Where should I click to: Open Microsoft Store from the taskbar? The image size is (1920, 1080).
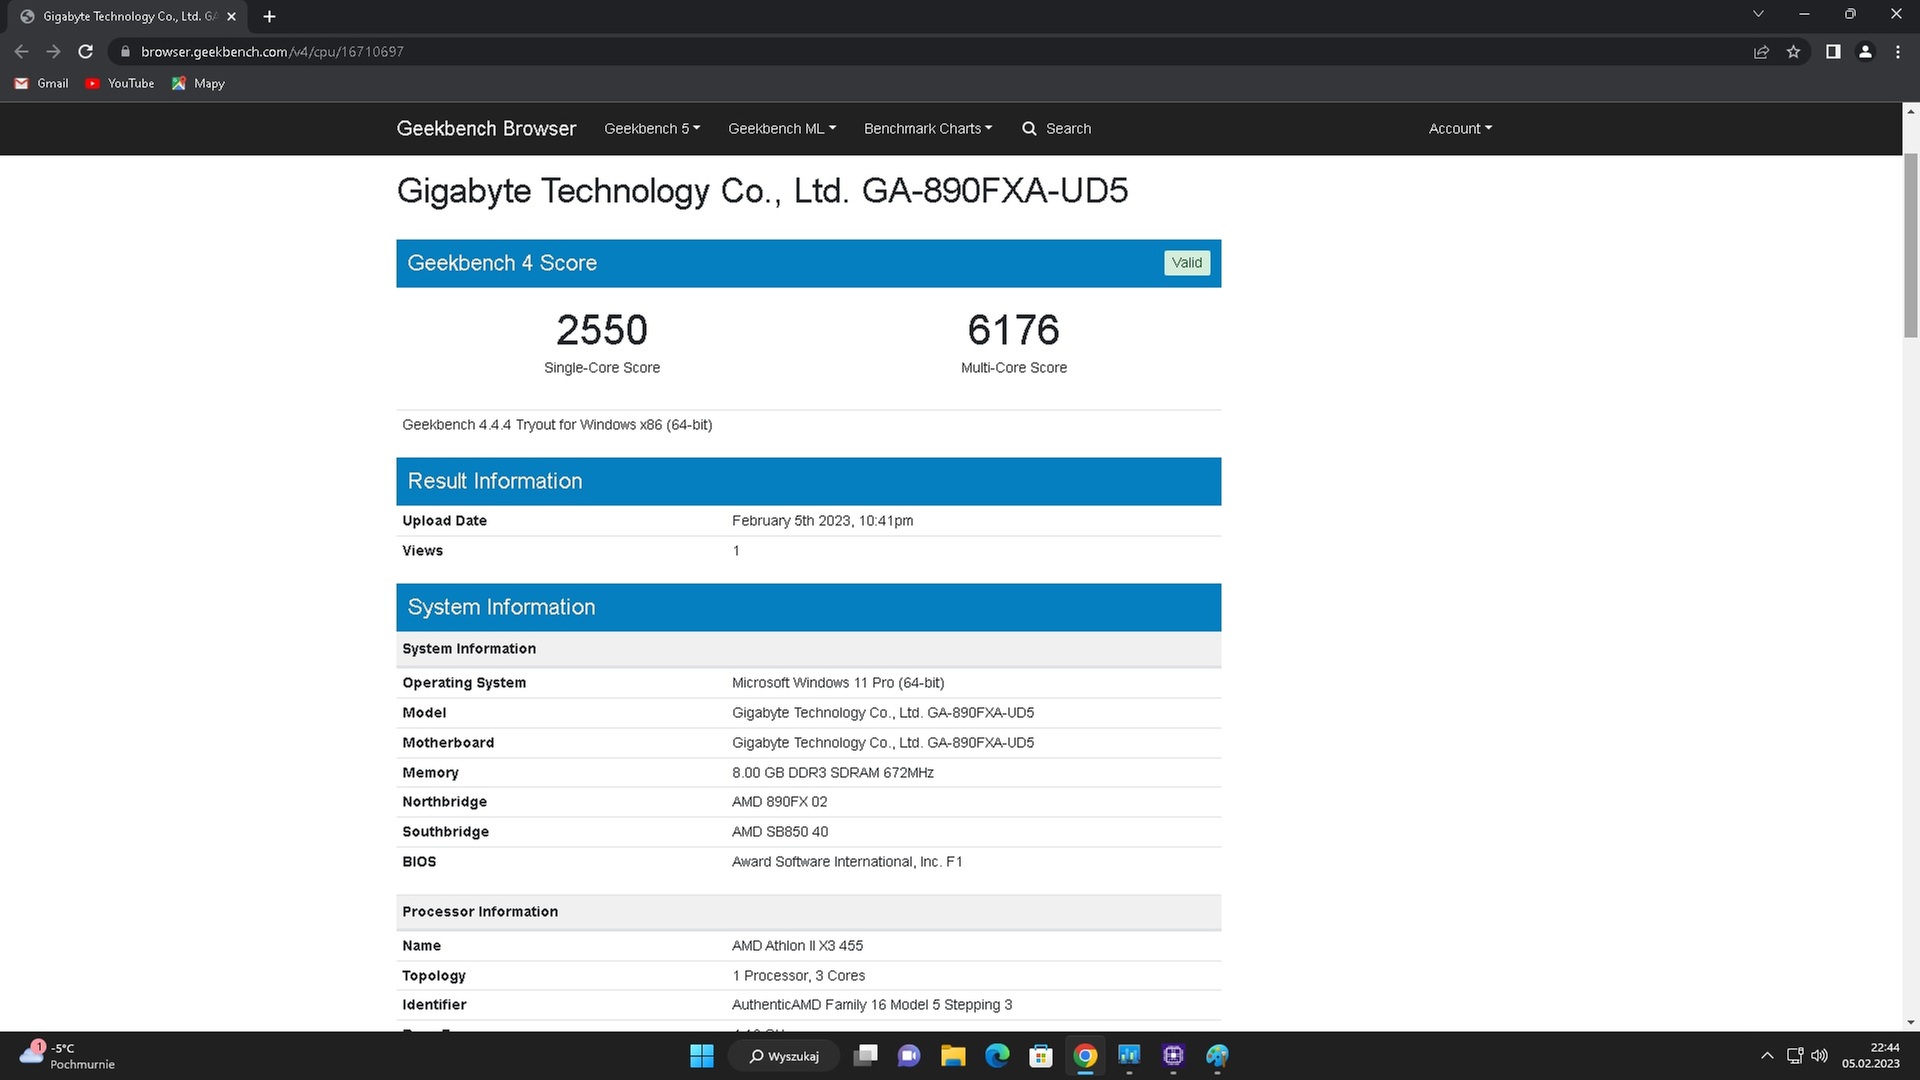pyautogui.click(x=1041, y=1056)
